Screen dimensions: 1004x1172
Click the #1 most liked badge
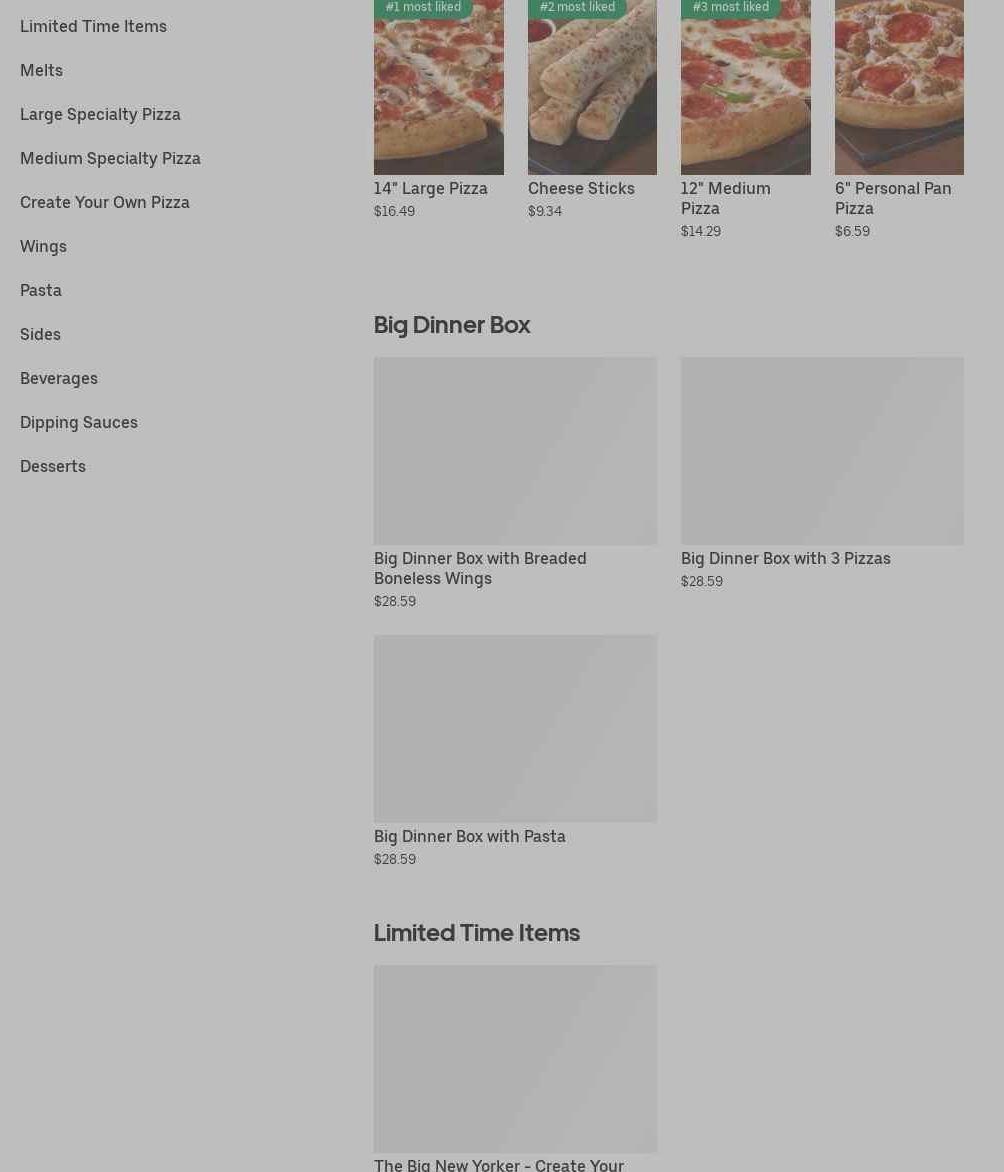(423, 7)
